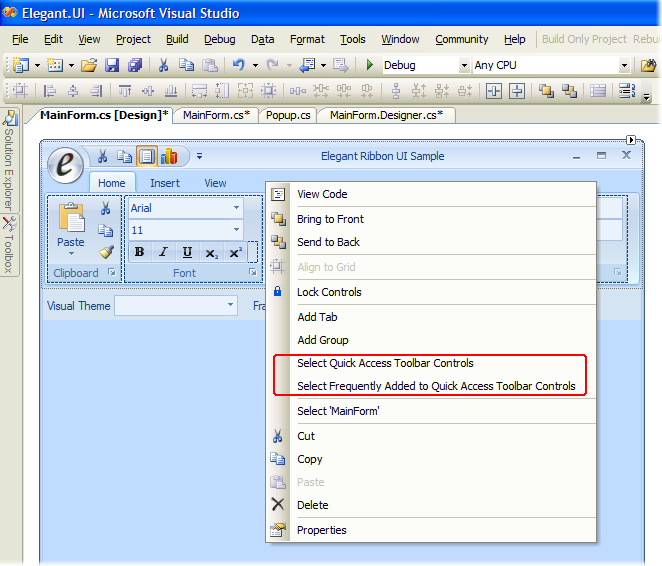
Task: Toggle Superscript formatting button
Action: click(235, 252)
